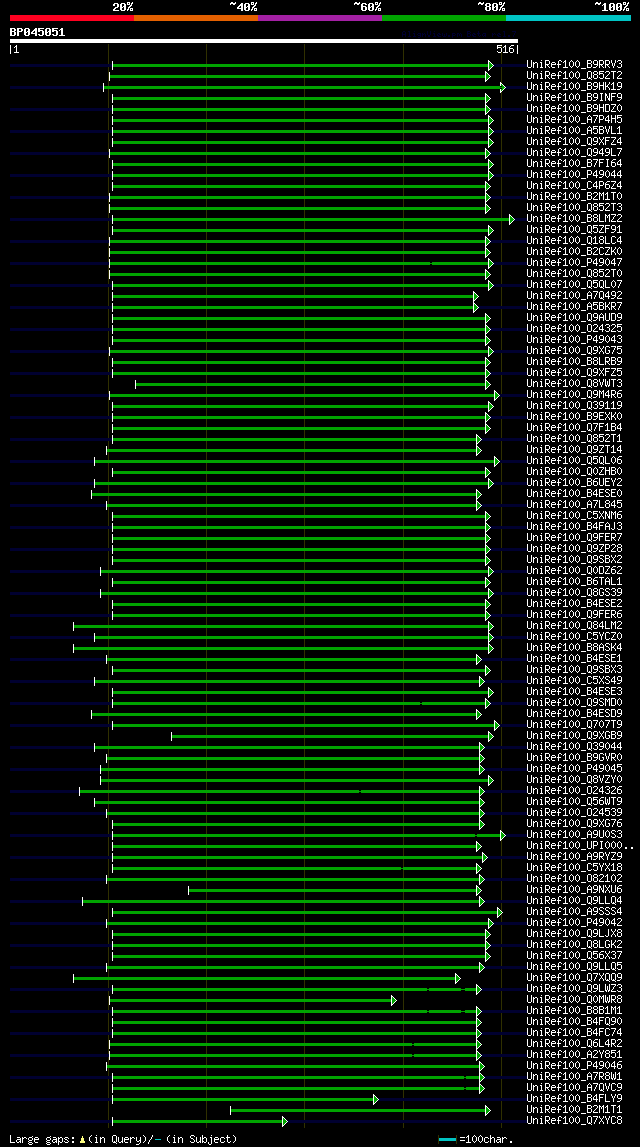The width and height of the screenshot is (640, 1147).
Task: Click the green ~80% identity legend segment
Action: click(x=444, y=18)
